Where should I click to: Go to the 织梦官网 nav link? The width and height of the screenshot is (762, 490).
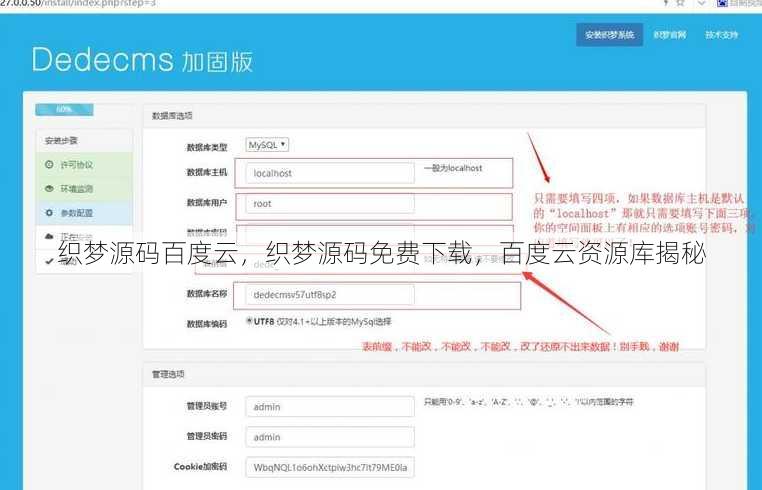point(670,35)
